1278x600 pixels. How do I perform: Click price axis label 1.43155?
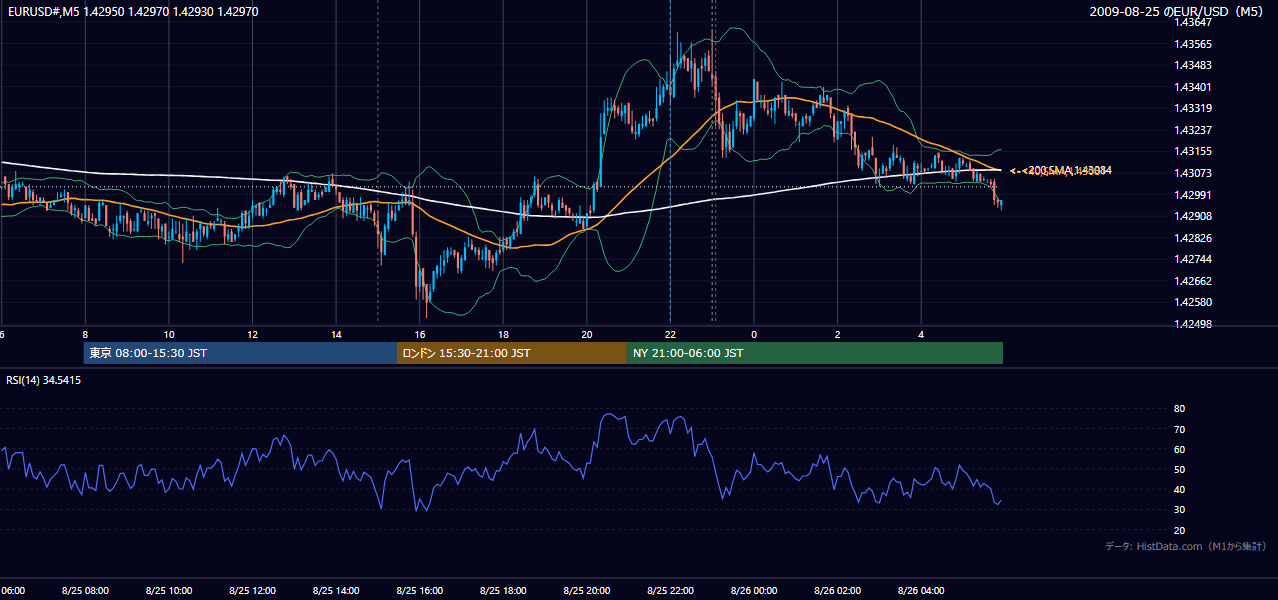[1193, 152]
